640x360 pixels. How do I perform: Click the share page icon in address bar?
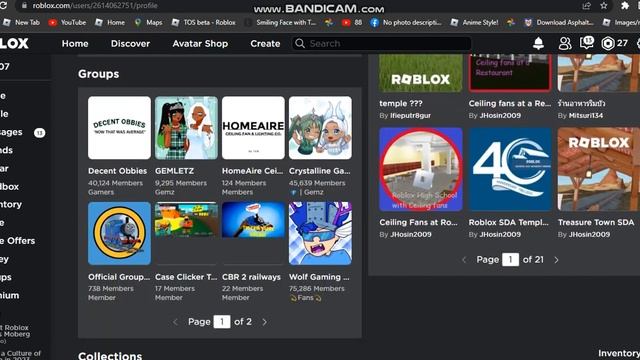pos(587,5)
